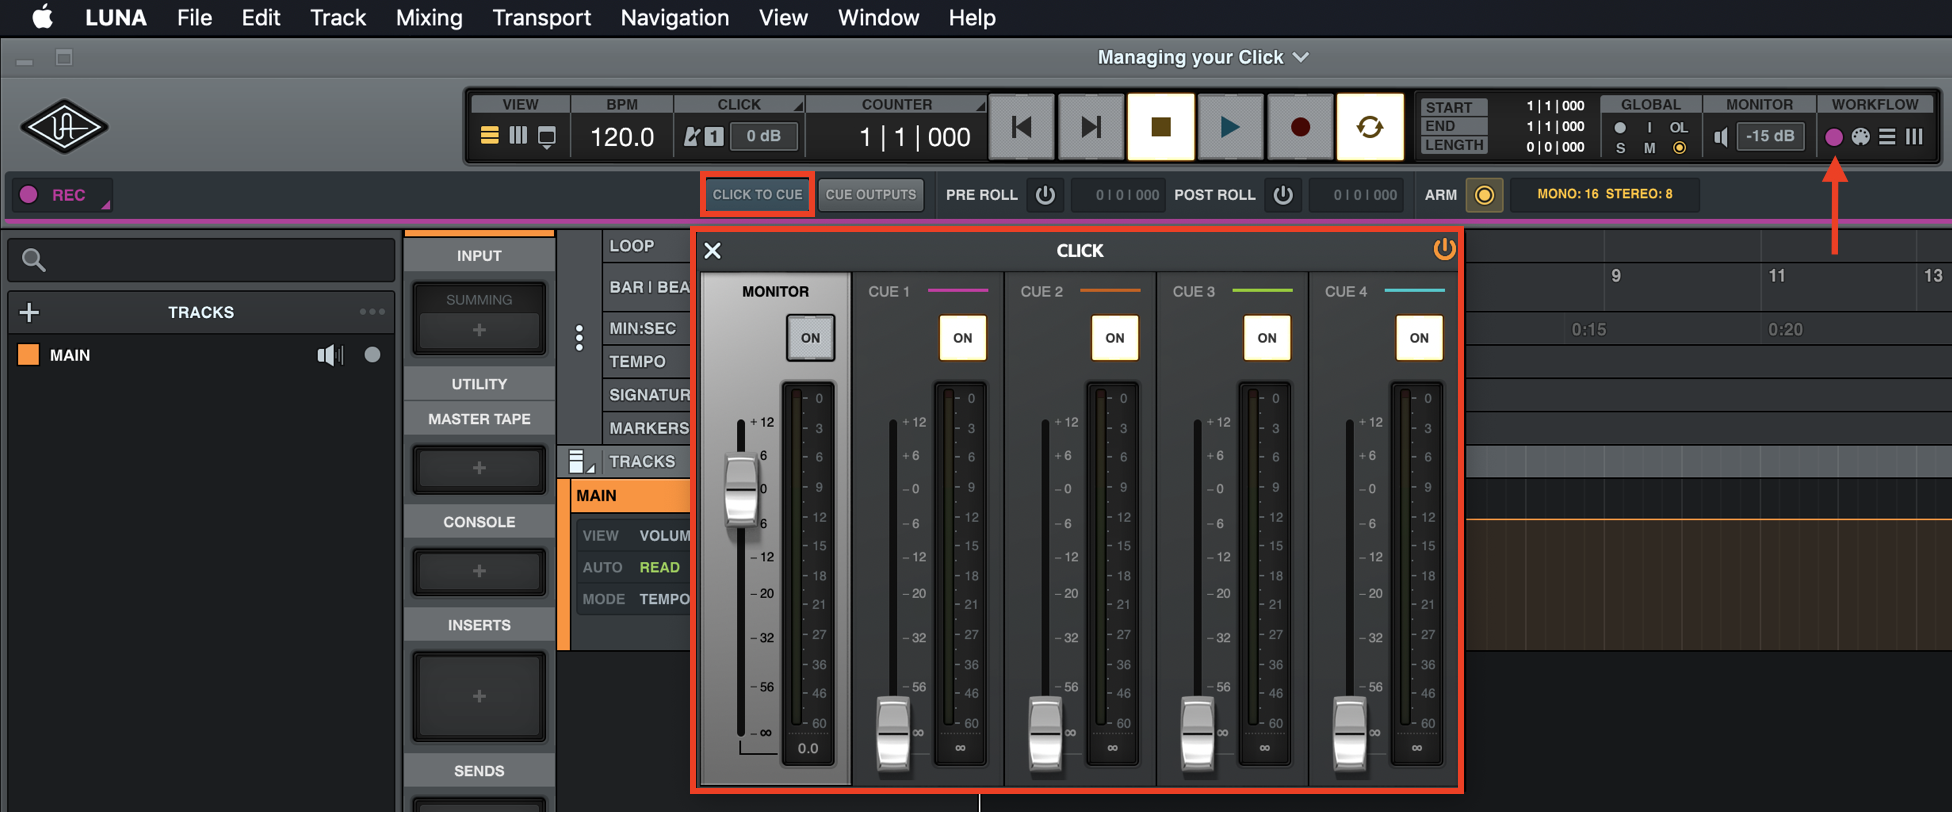Toggle the count-in number 1 icon

(x=714, y=136)
